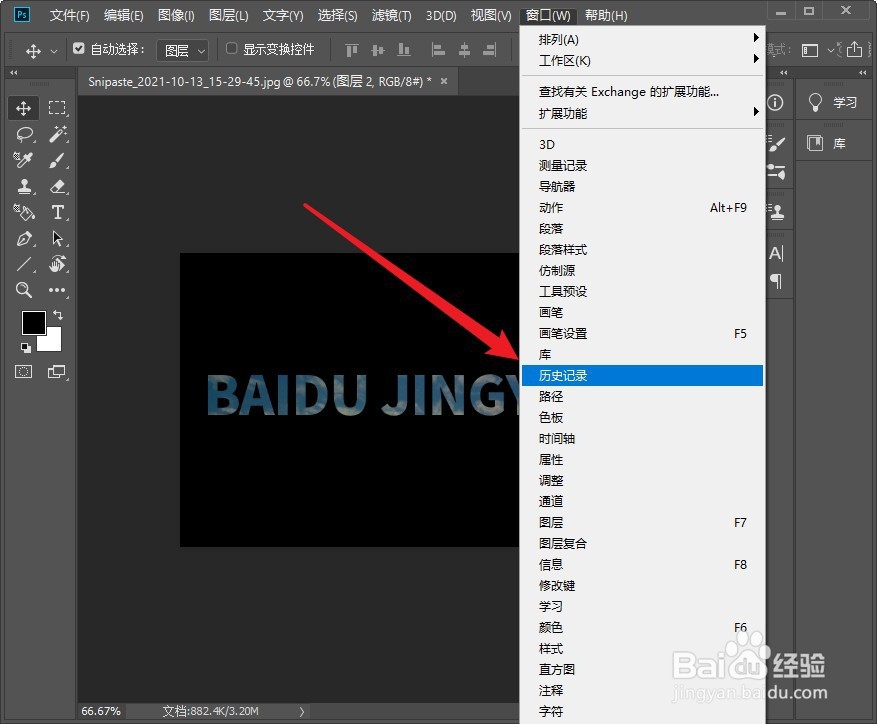Screen dimensions: 877x724
Task: Select the Brush tool
Action: (x=57, y=160)
